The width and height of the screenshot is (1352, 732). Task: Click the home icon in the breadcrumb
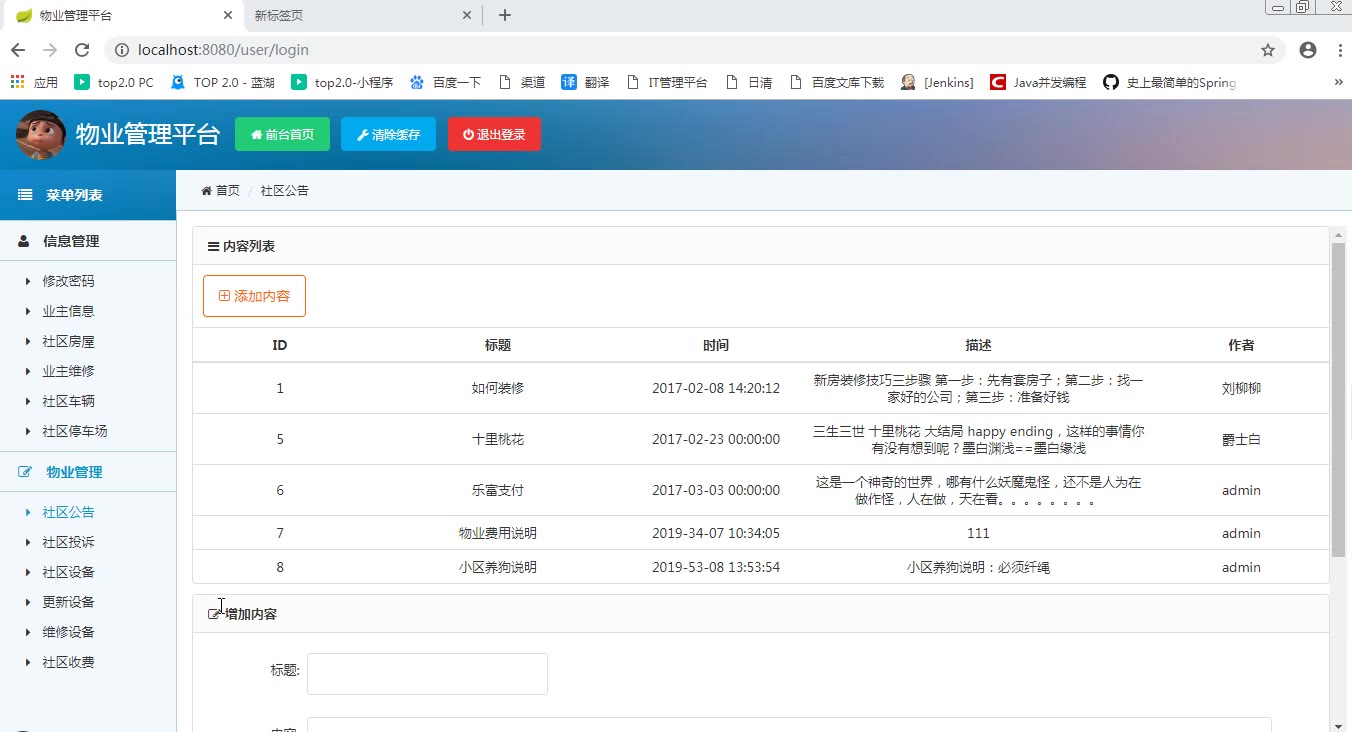click(x=206, y=191)
